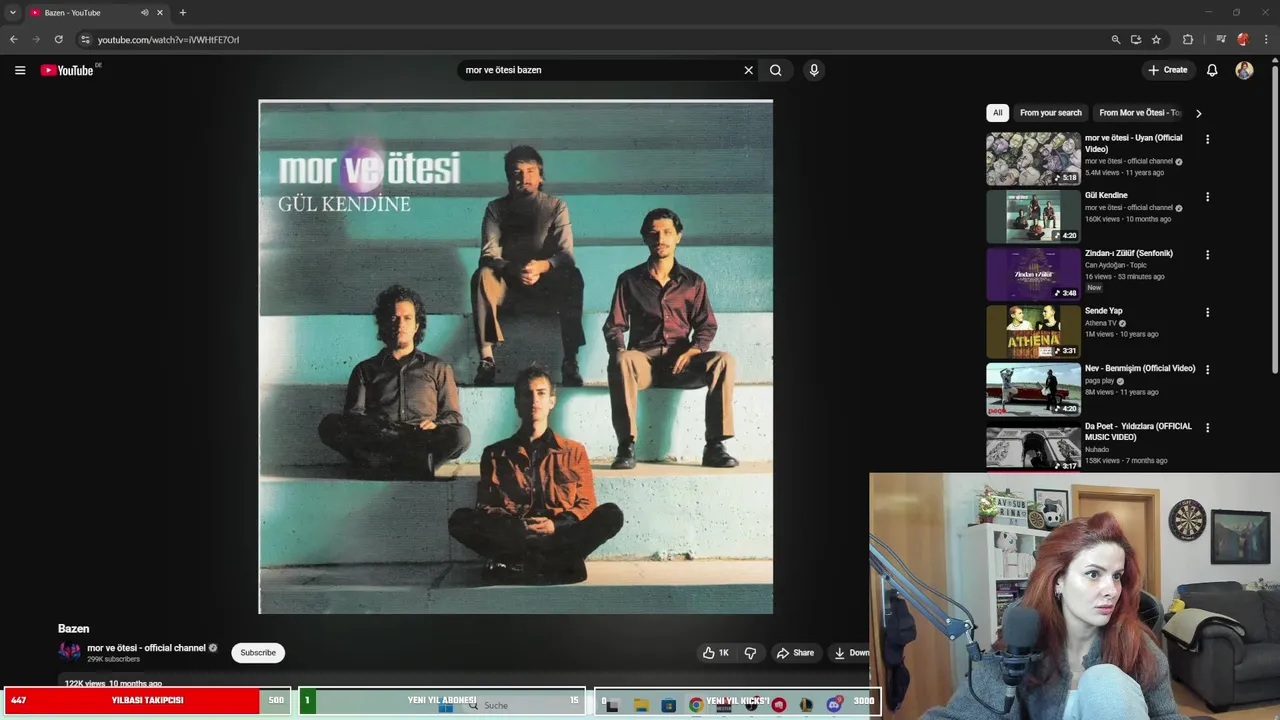Open a new browser tab

pyautogui.click(x=182, y=13)
